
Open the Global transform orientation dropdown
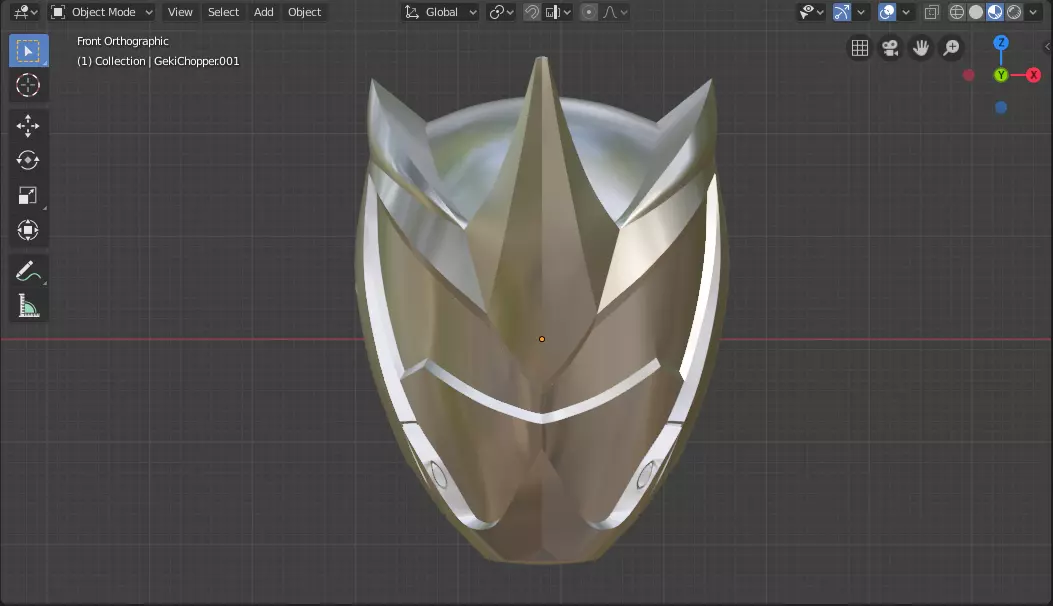(x=441, y=12)
